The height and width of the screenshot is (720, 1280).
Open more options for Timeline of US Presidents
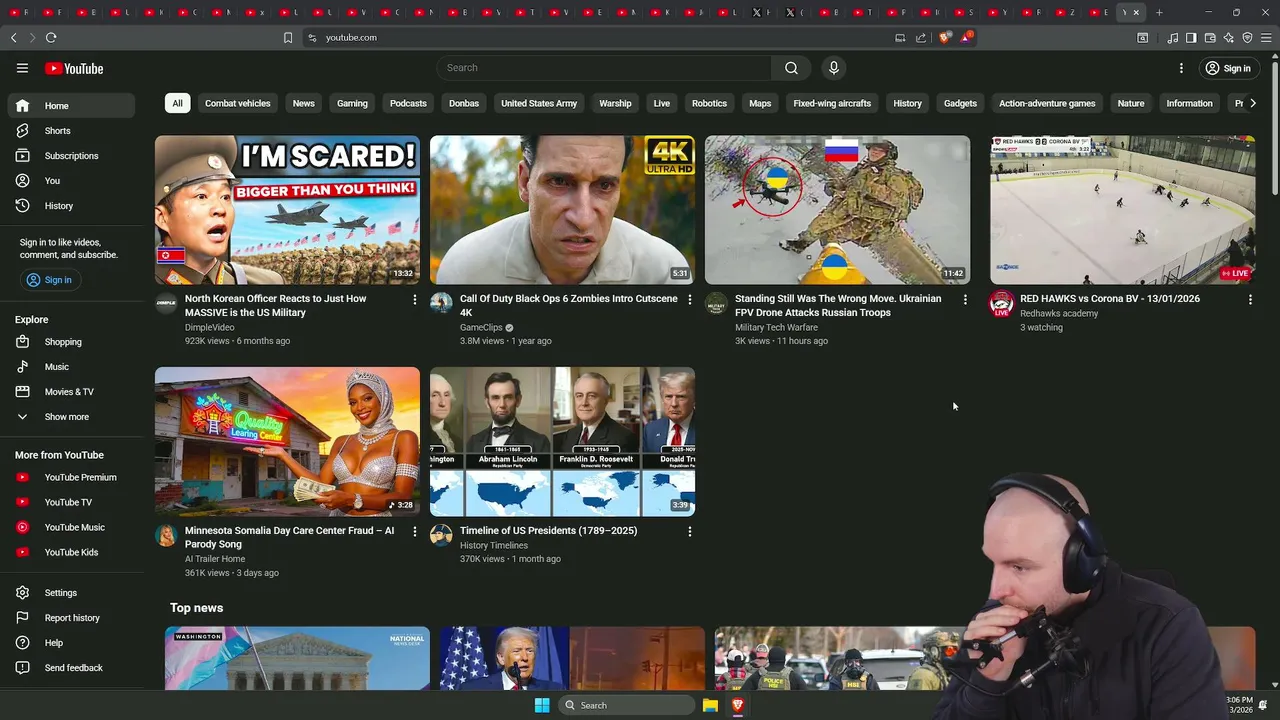[x=689, y=531]
